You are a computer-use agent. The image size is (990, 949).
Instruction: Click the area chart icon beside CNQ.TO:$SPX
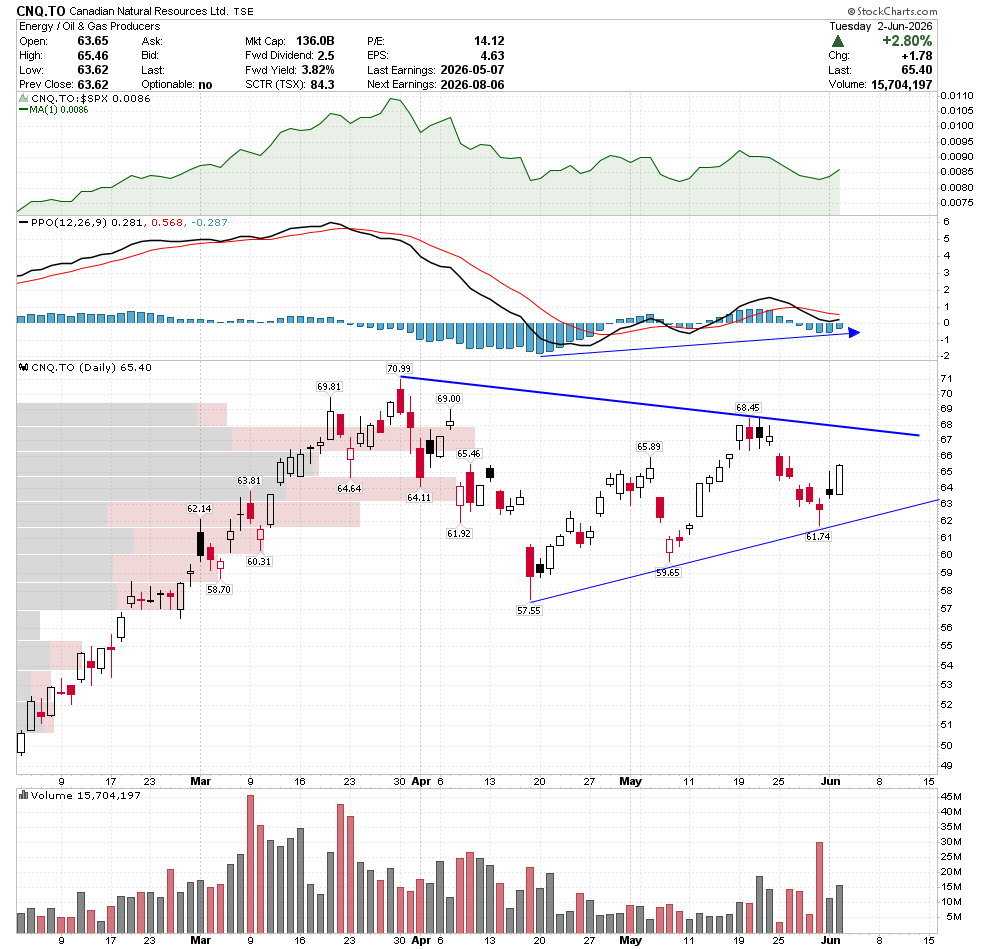click(x=23, y=98)
